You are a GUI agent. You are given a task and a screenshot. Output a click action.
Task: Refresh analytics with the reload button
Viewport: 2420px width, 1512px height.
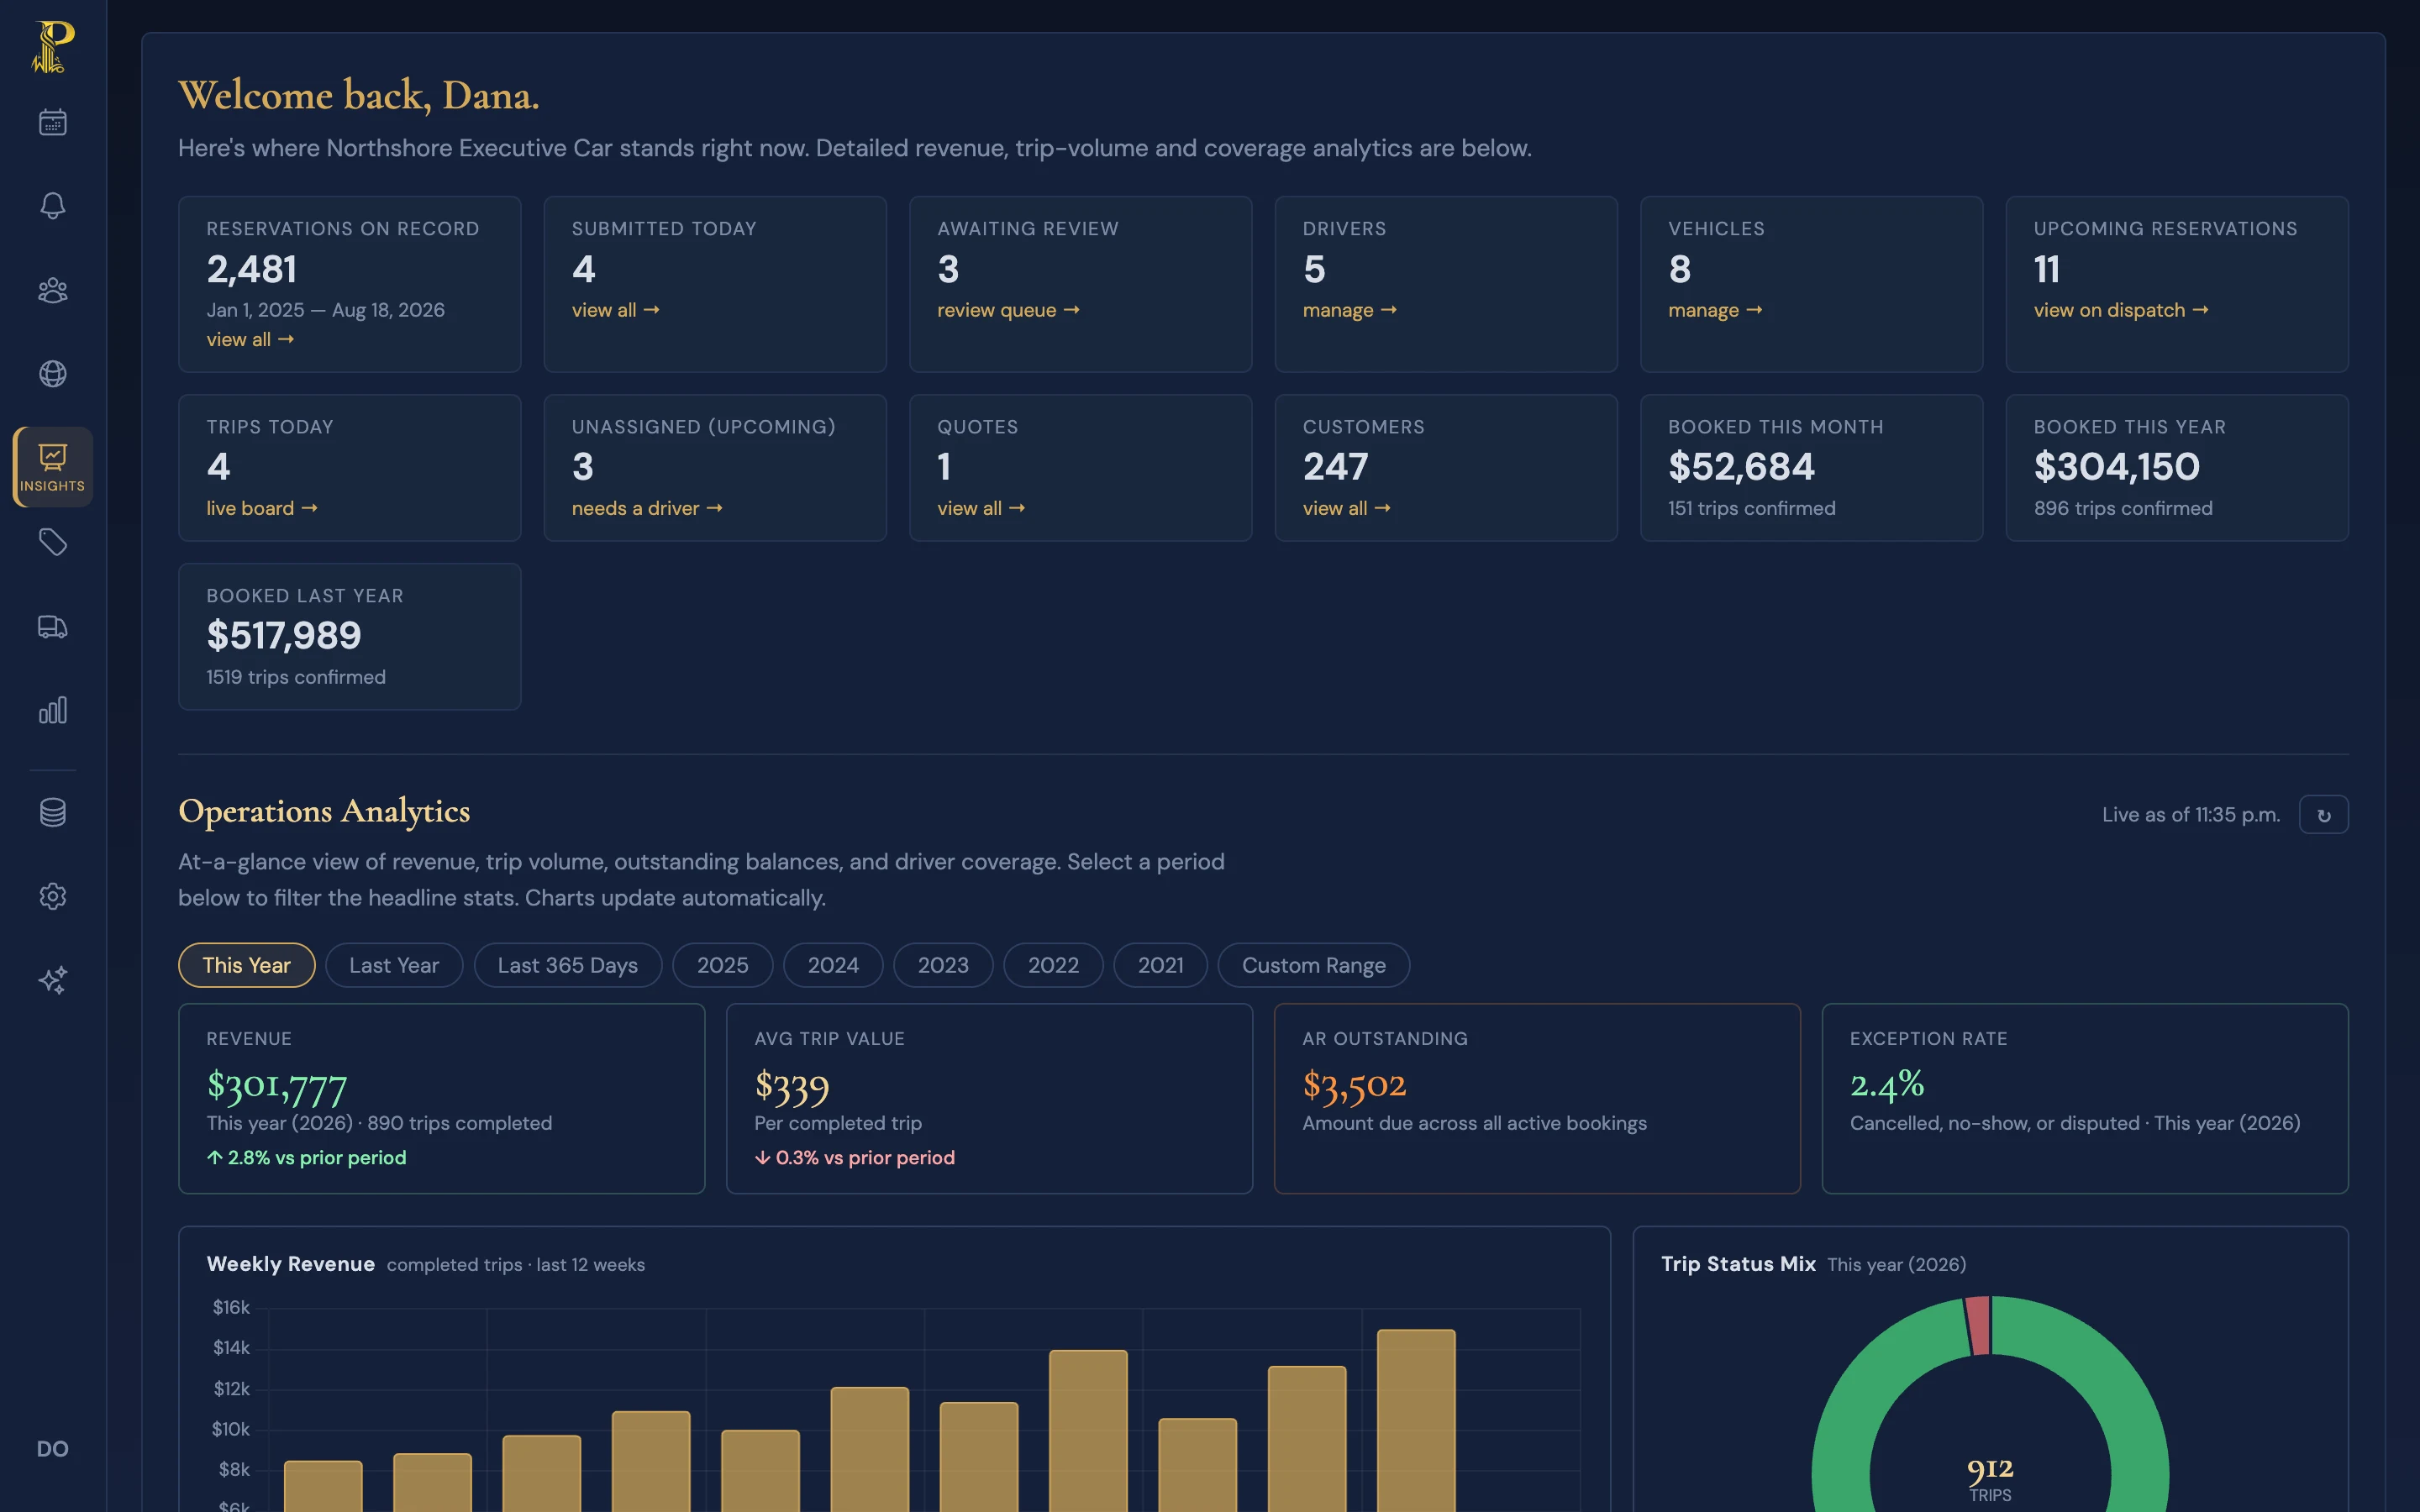coord(2323,815)
